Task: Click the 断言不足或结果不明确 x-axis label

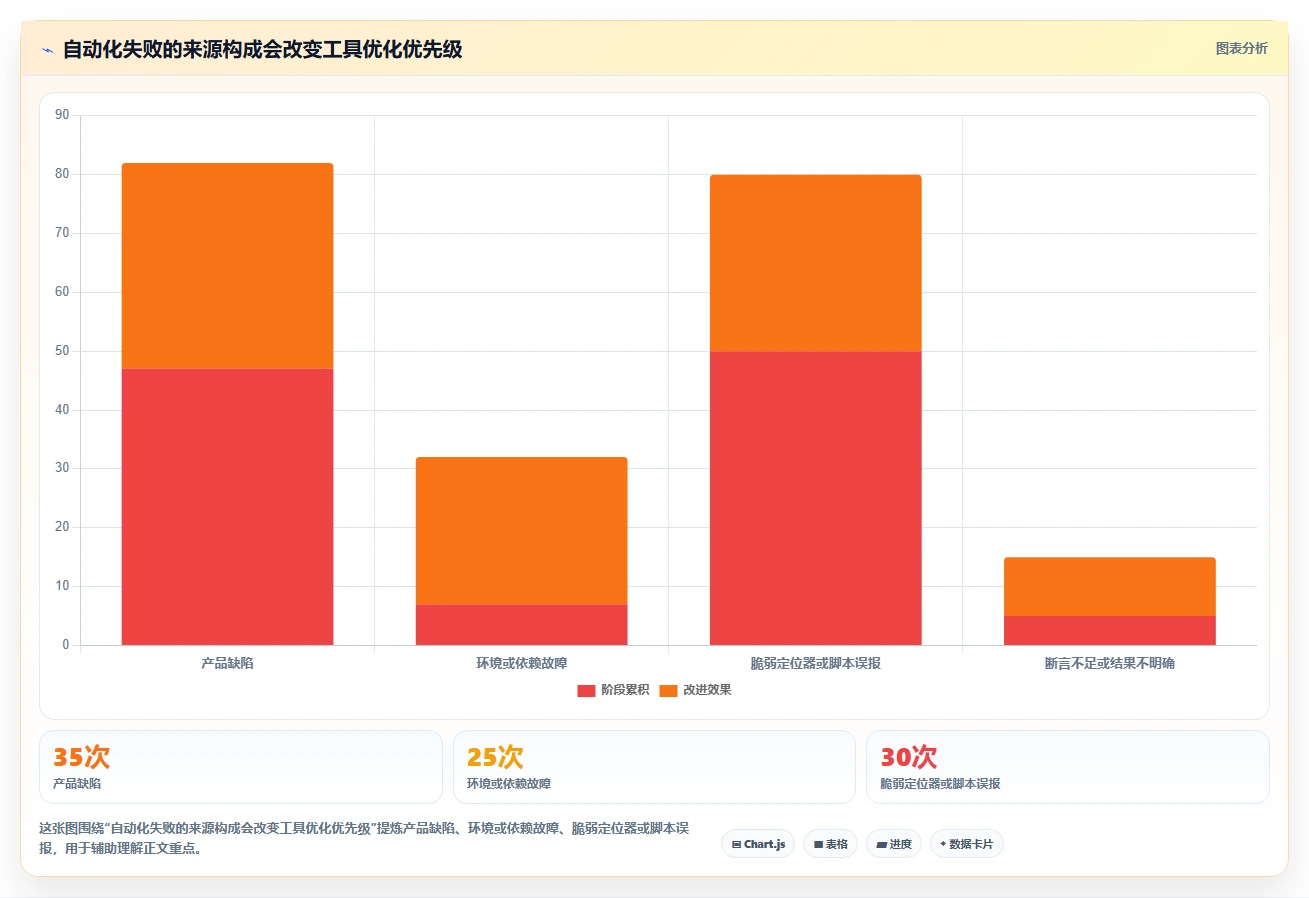Action: click(1109, 663)
